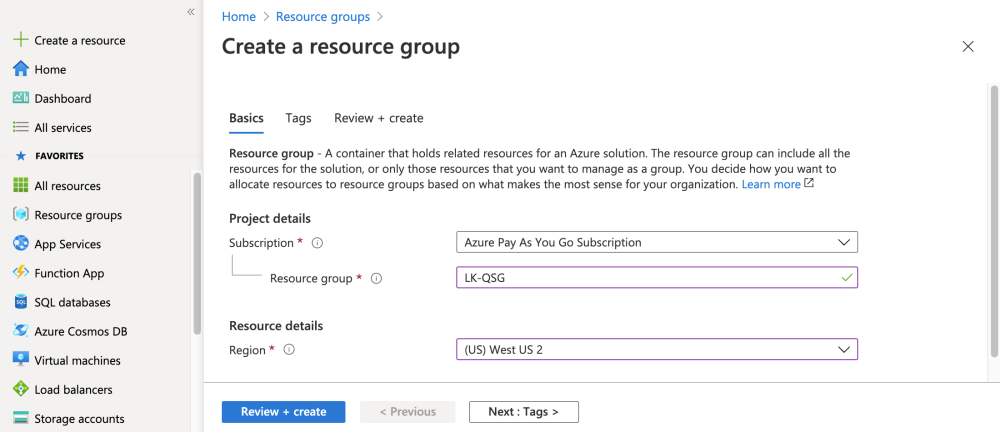Switch to the Review + create tab
1000x432 pixels.
(x=378, y=118)
